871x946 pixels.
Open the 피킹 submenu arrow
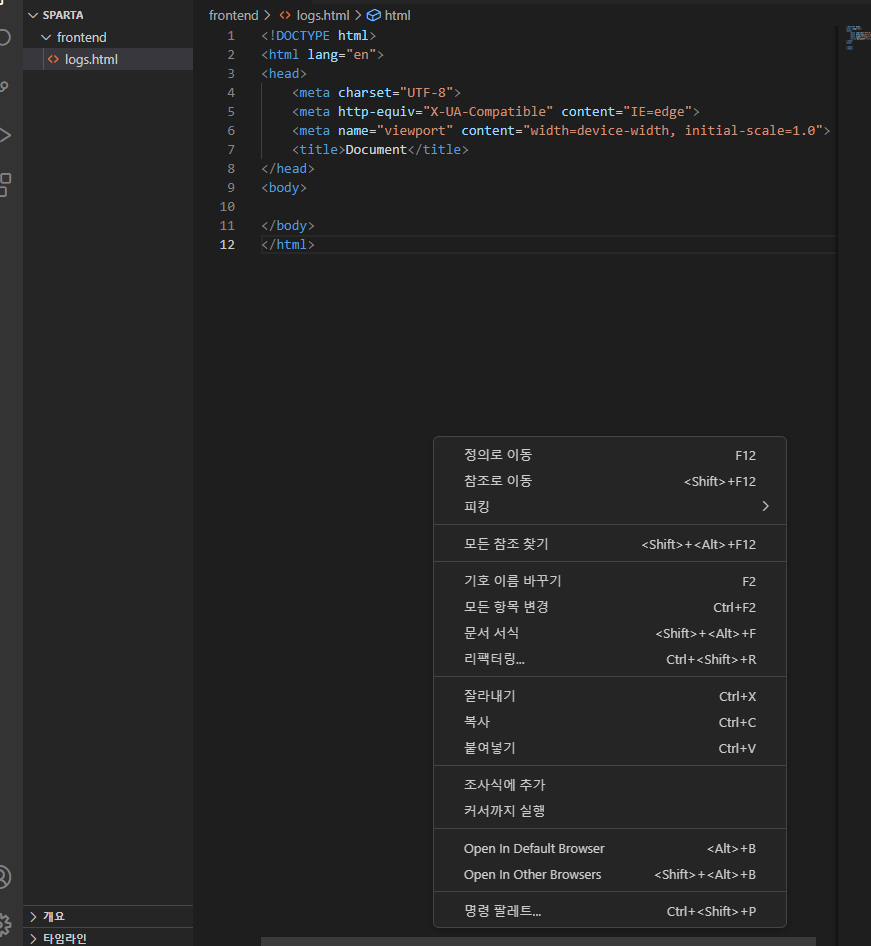pyautogui.click(x=765, y=506)
